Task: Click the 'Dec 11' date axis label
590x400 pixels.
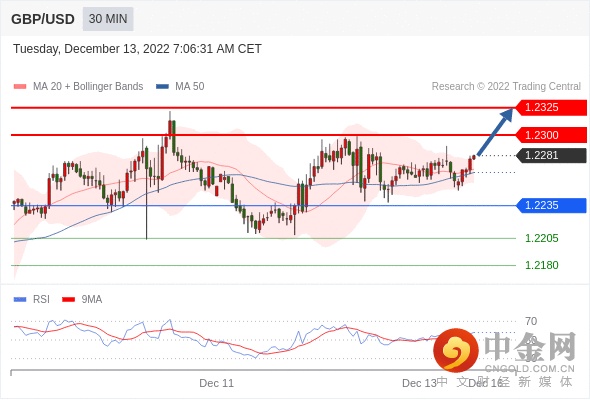Action: tap(216, 383)
